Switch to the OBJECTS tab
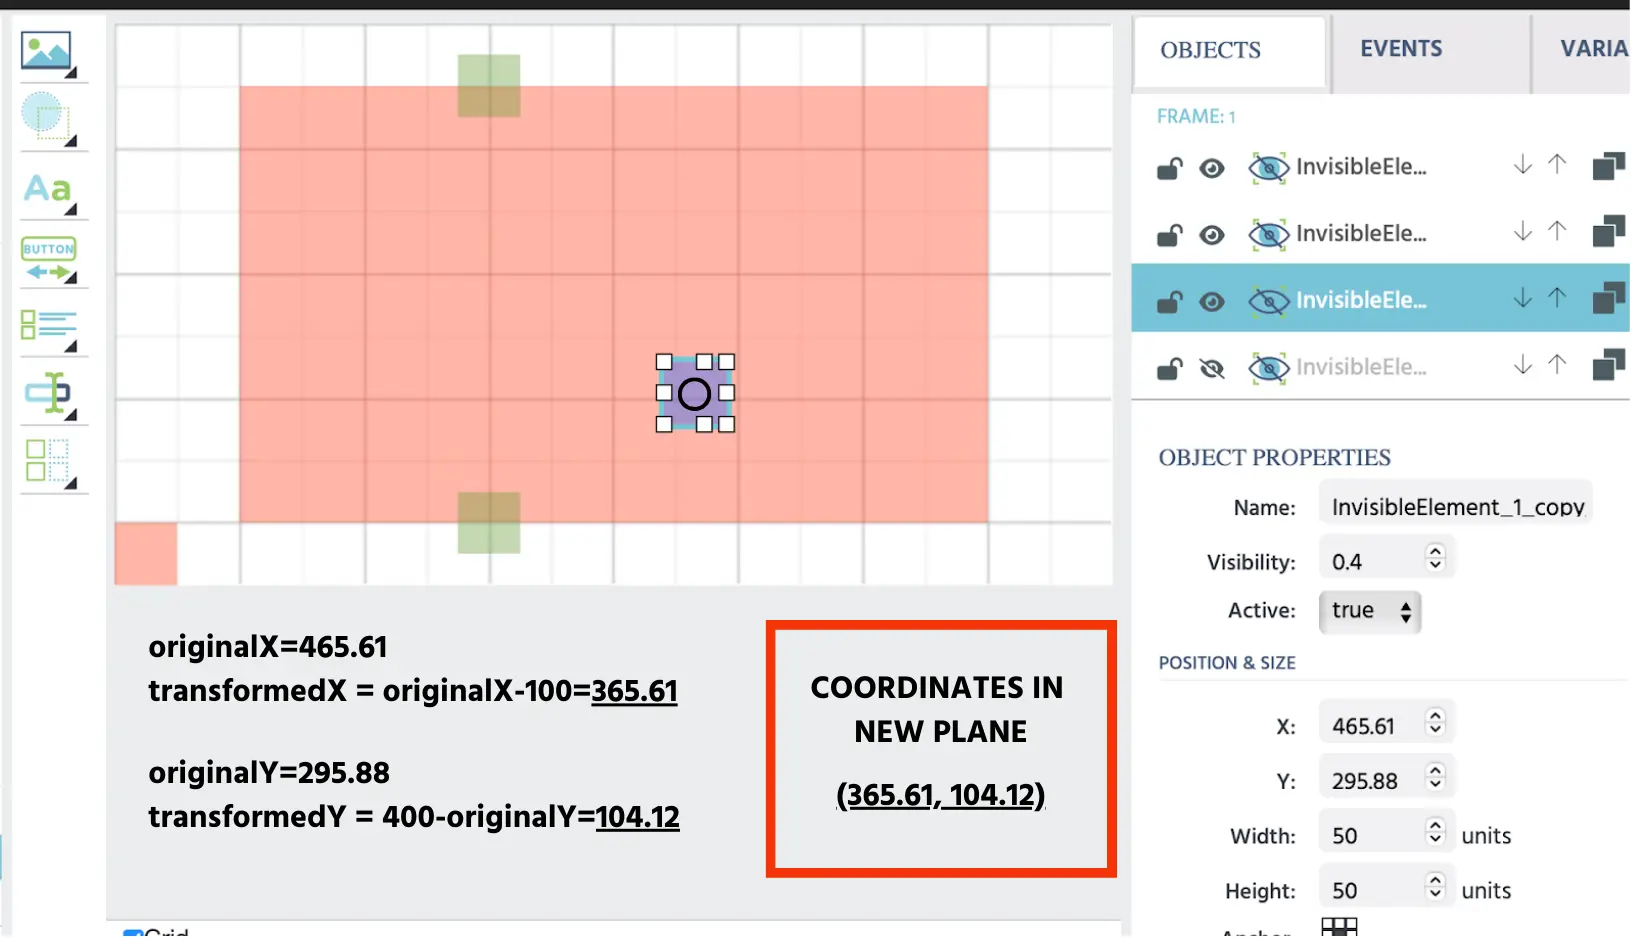 pyautogui.click(x=1230, y=51)
